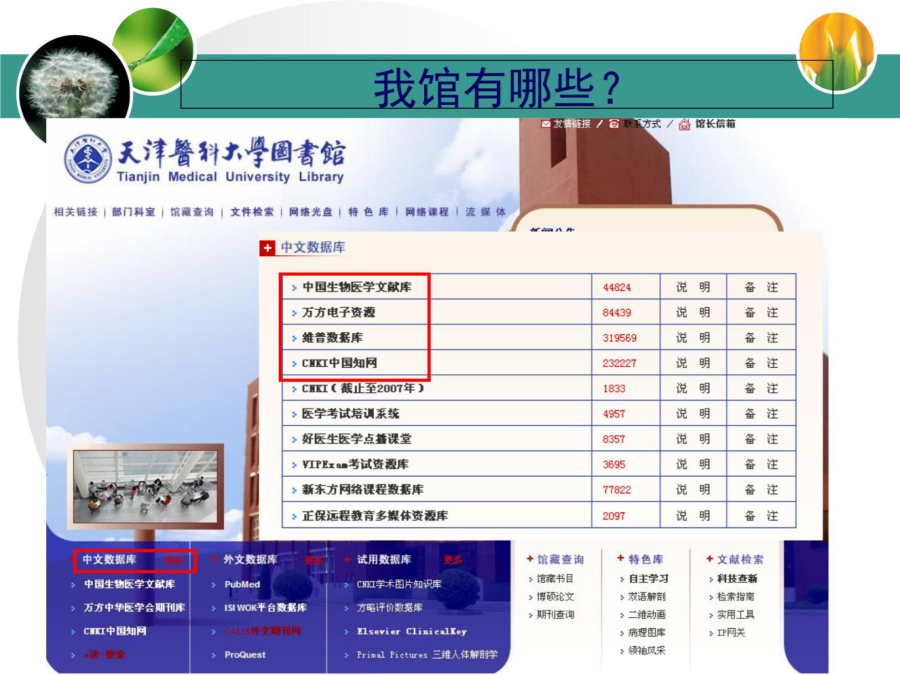Screen dimensions: 900x675
Task: Select the 试用数据库 section tab
Action: (x=384, y=560)
